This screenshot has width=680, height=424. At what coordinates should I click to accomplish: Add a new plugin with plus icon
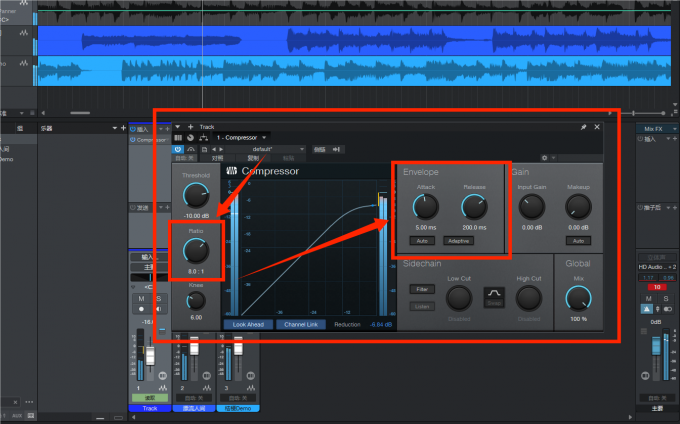click(x=190, y=127)
